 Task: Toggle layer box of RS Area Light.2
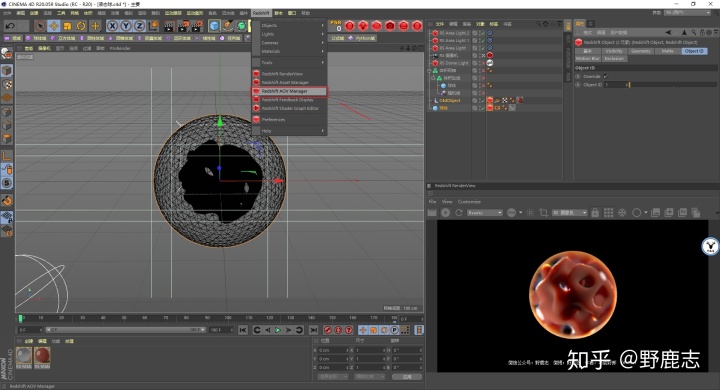click(475, 33)
